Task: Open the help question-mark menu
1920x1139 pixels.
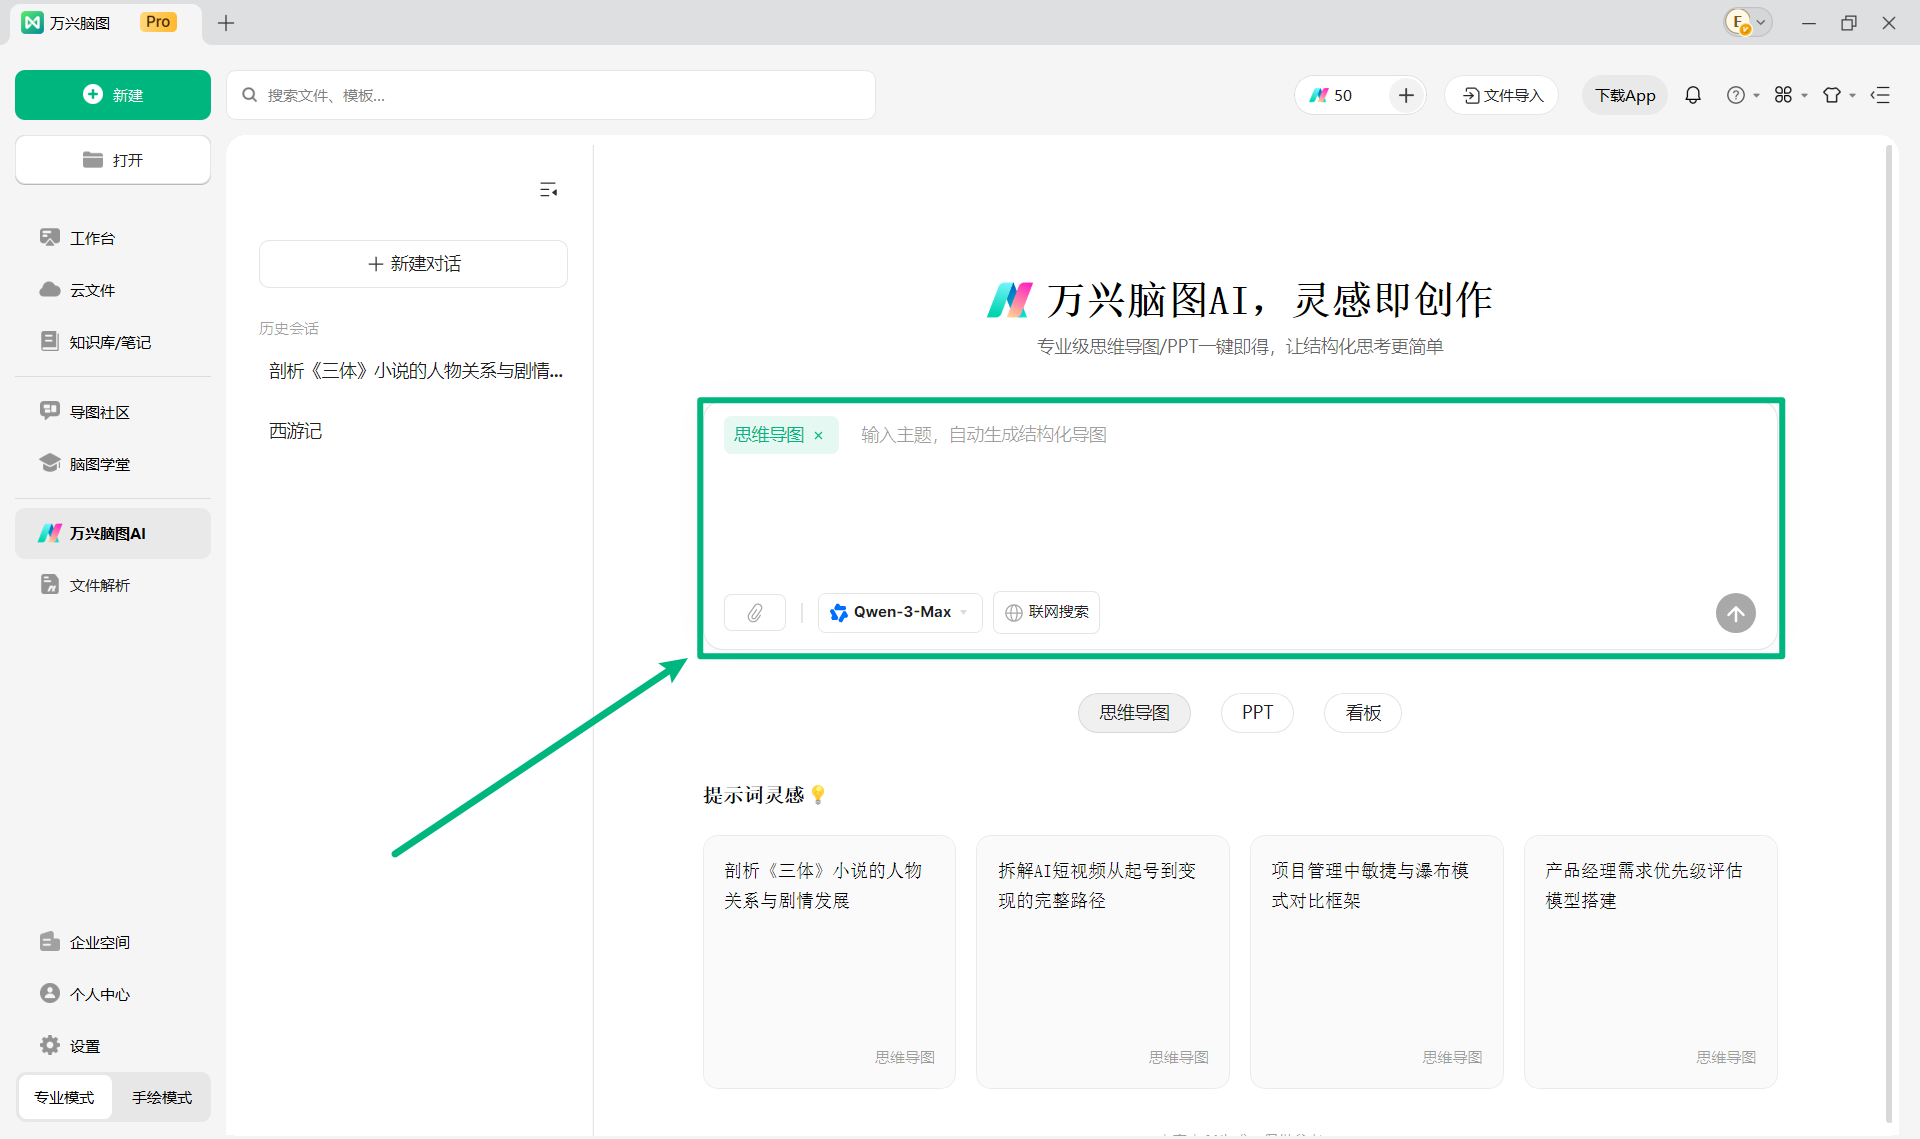Action: (x=1742, y=95)
